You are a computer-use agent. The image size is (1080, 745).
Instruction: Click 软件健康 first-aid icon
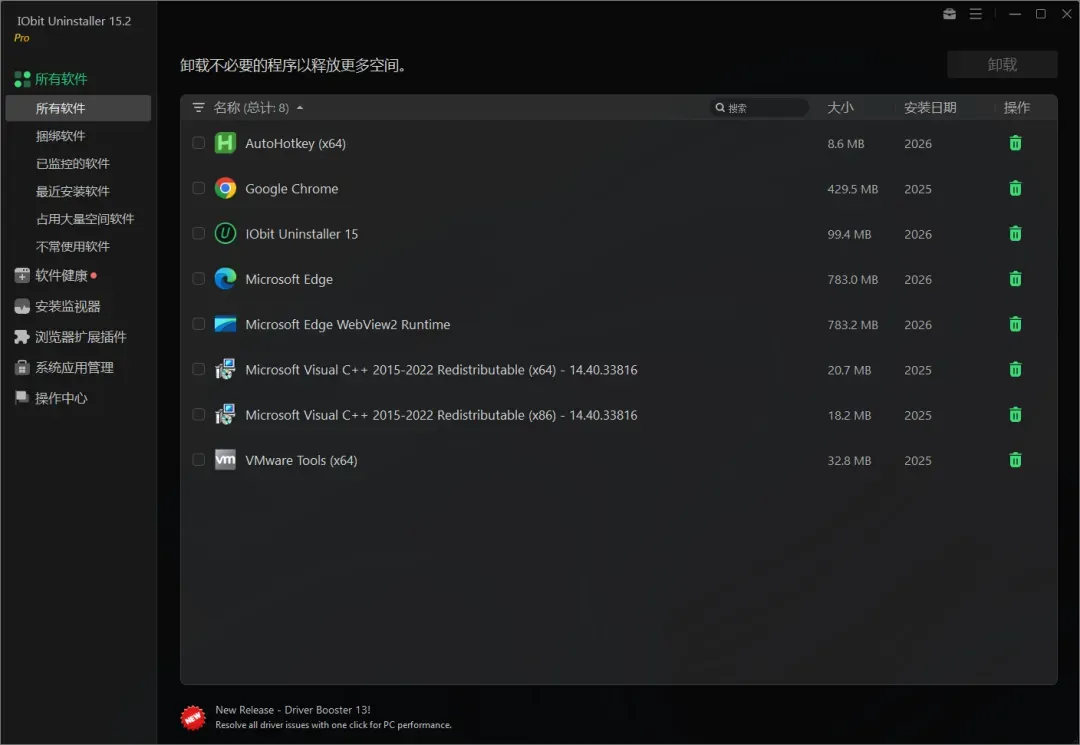click(x=22, y=275)
